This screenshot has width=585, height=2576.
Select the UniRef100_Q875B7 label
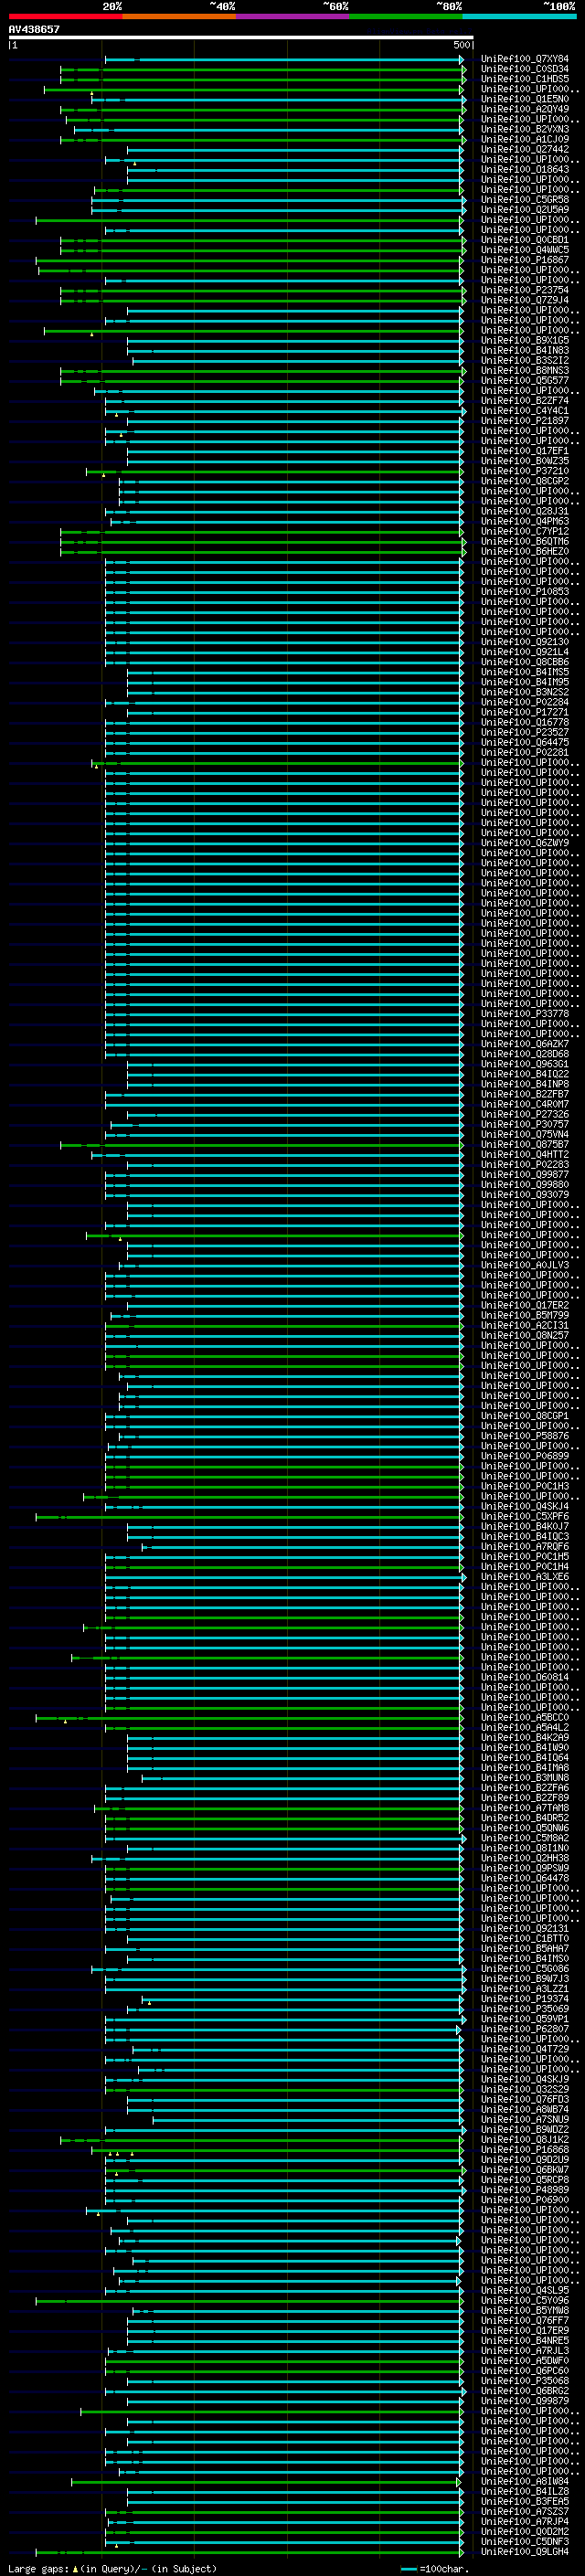tap(525, 1144)
